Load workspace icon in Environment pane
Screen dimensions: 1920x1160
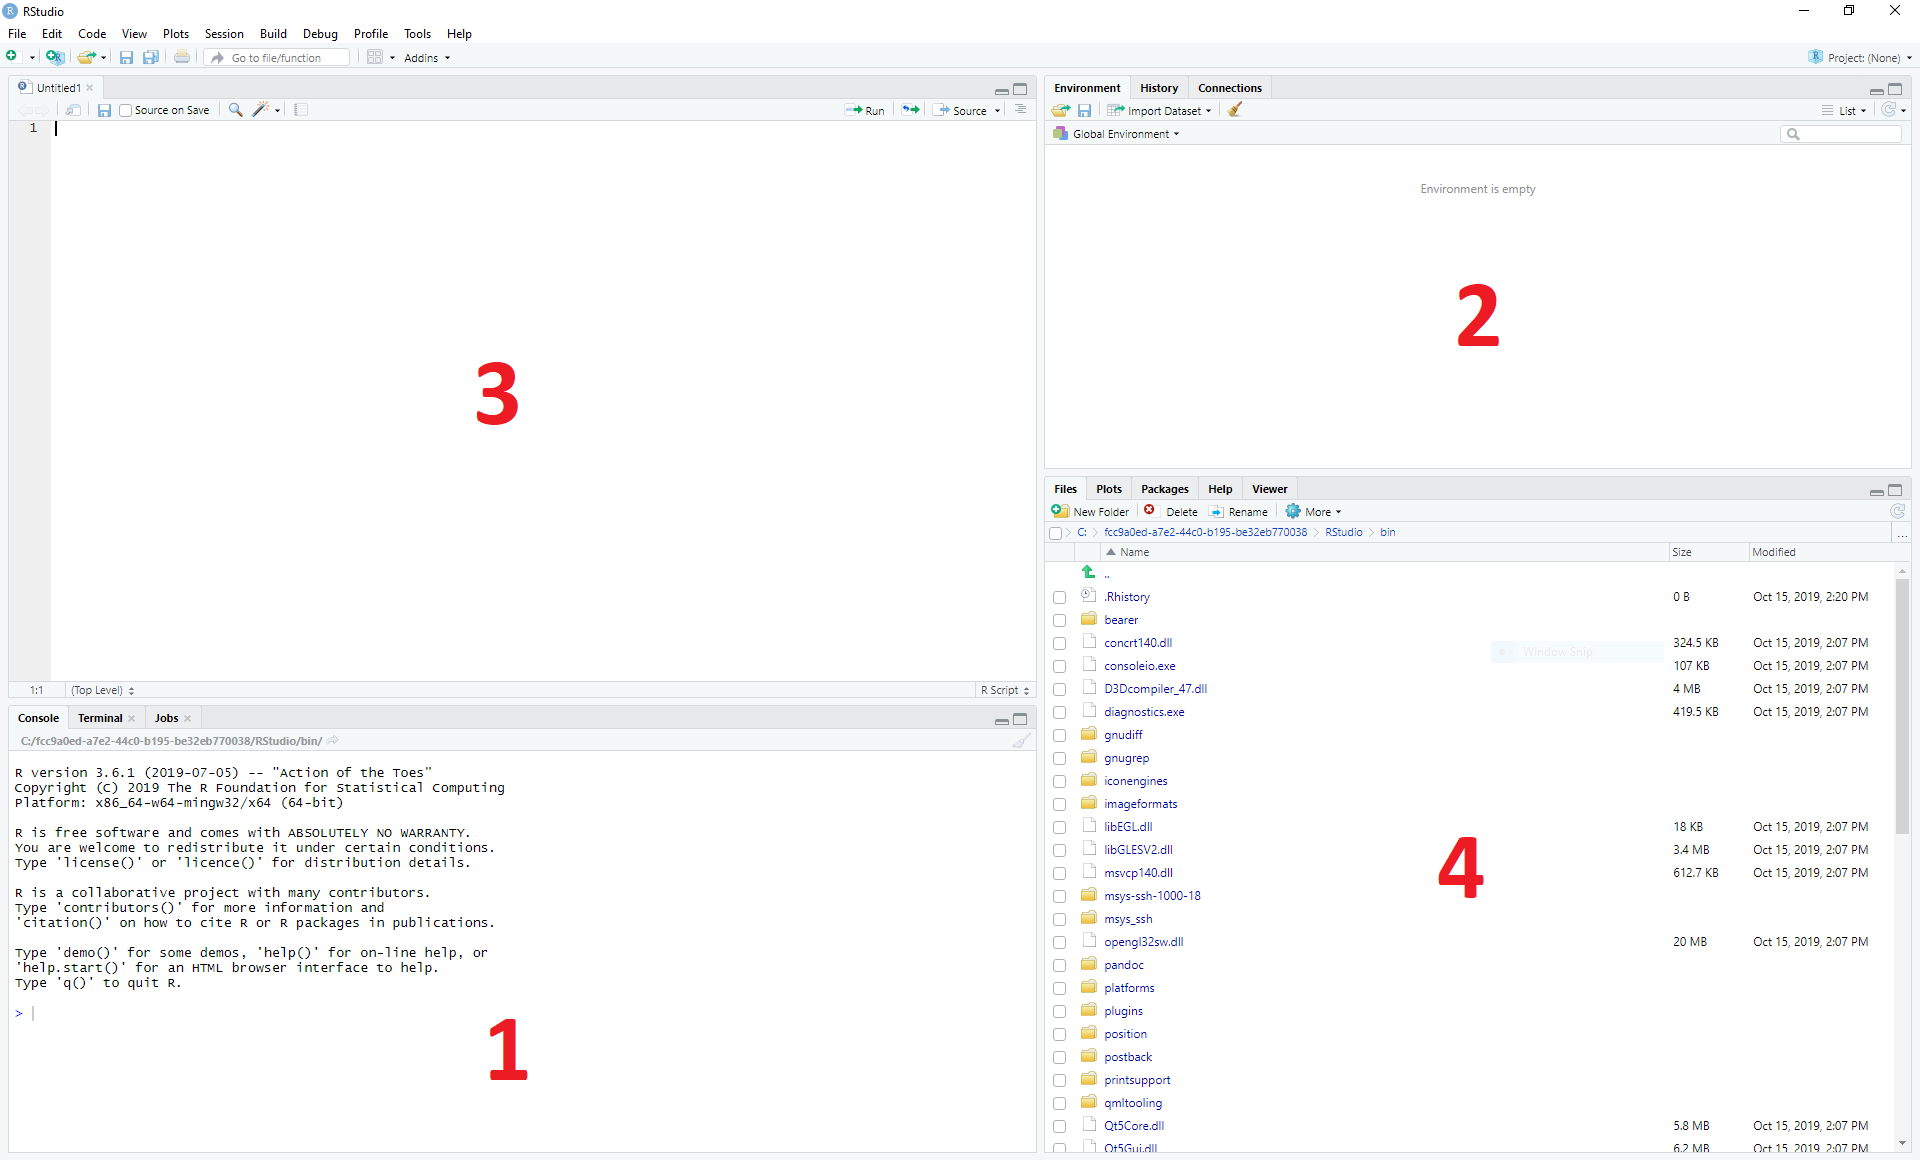point(1061,110)
